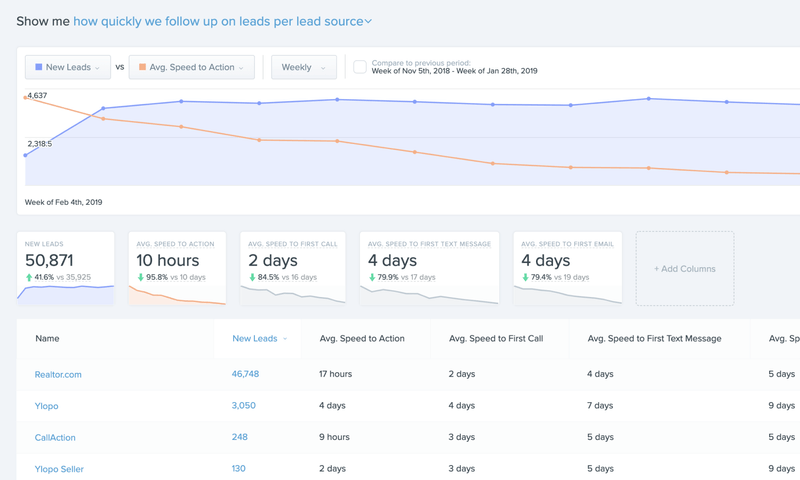
Task: Open the report selector 'how quickly we follow up on leads per lead source'
Action: pos(222,21)
